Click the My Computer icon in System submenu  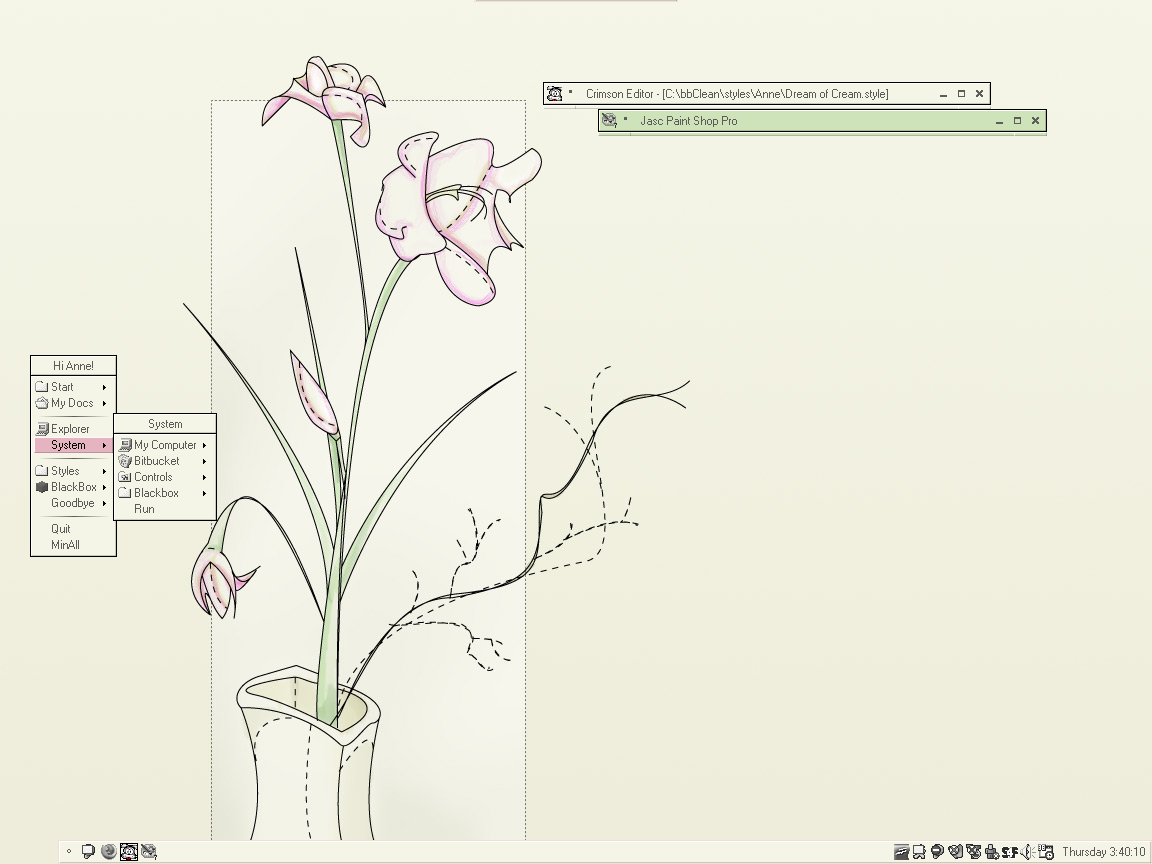click(x=125, y=444)
